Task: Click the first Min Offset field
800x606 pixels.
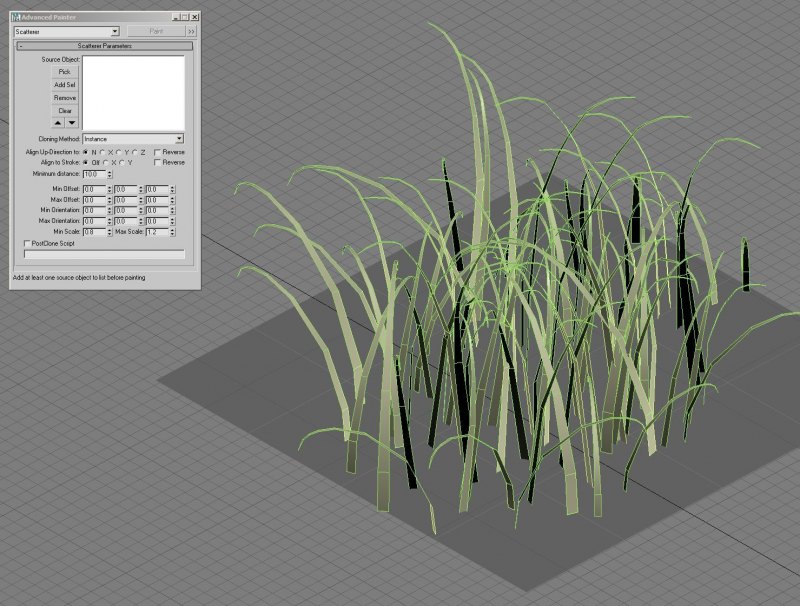Action: click(x=94, y=189)
